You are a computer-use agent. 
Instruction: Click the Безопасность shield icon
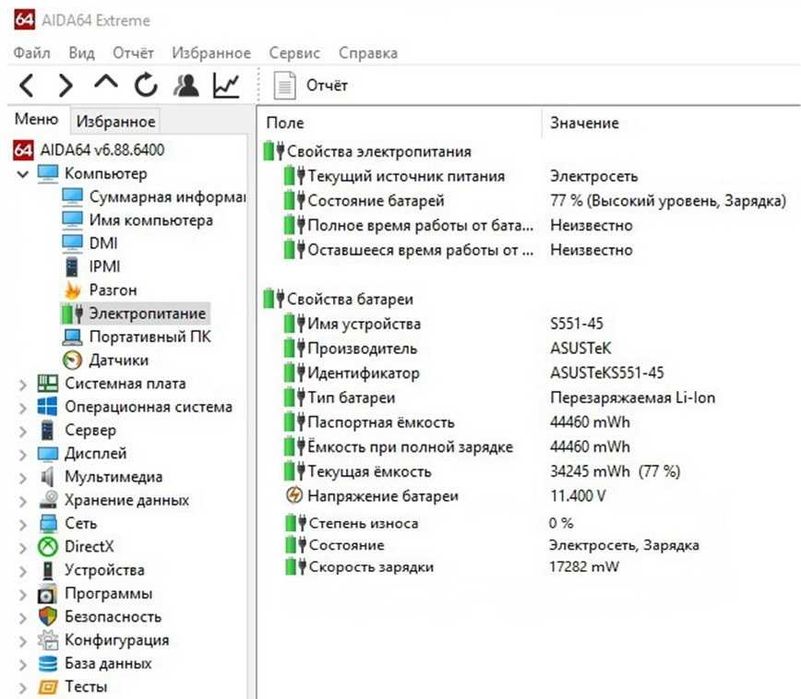point(48,617)
